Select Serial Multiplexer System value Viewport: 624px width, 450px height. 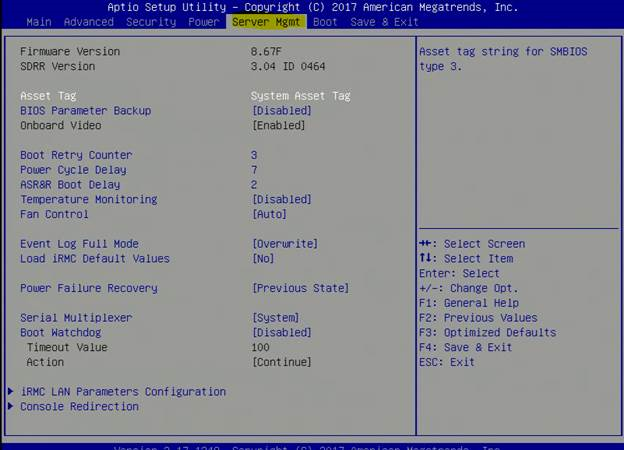[x=277, y=318]
